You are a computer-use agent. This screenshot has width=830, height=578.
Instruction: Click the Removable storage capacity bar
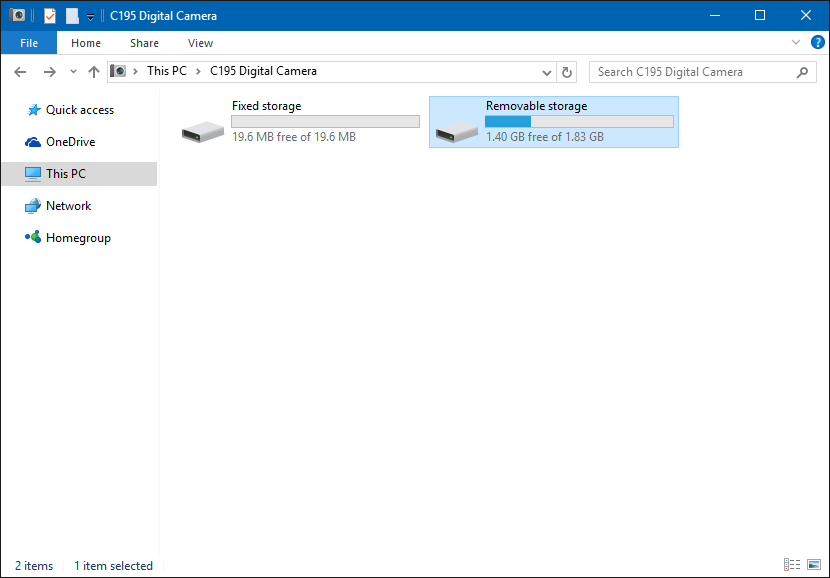pos(580,122)
